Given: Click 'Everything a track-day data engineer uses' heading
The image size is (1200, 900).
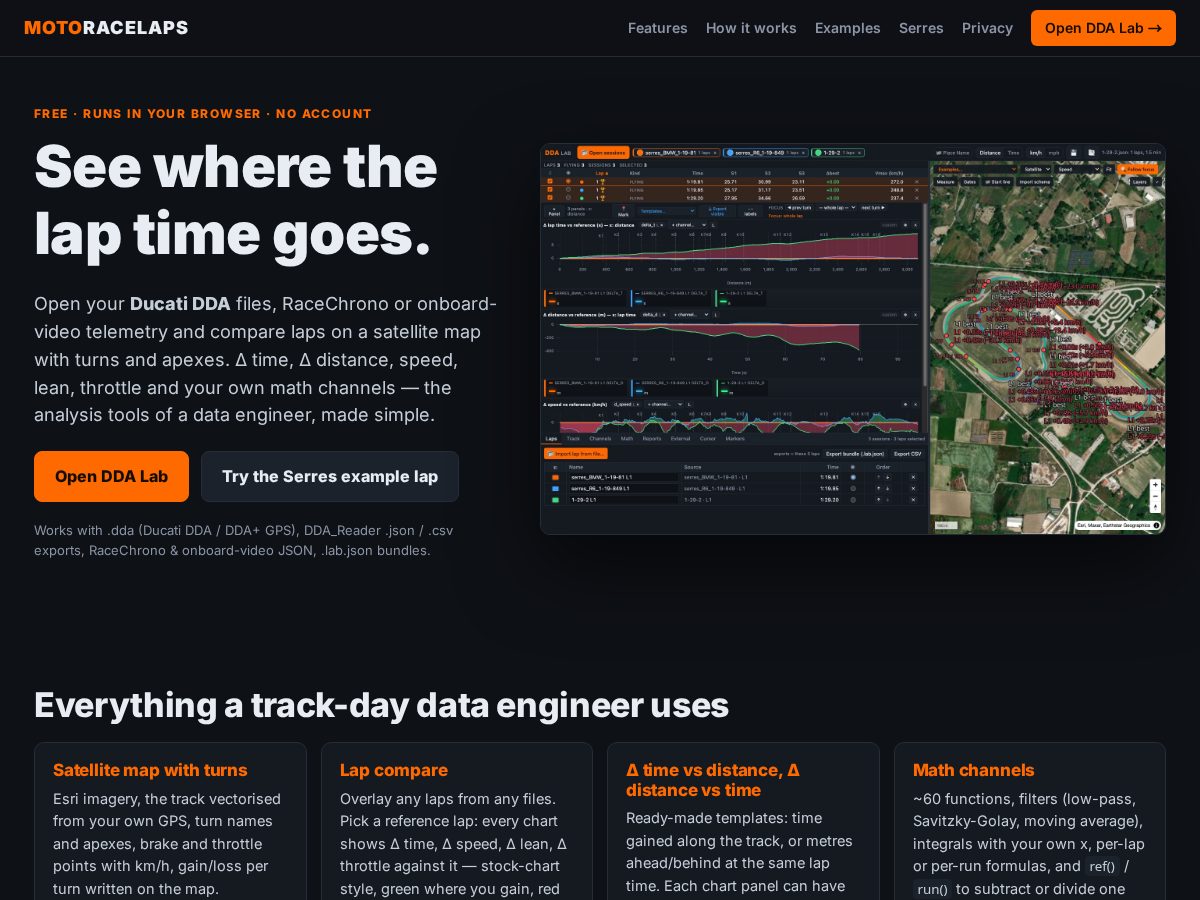Looking at the screenshot, I should pos(381,705).
